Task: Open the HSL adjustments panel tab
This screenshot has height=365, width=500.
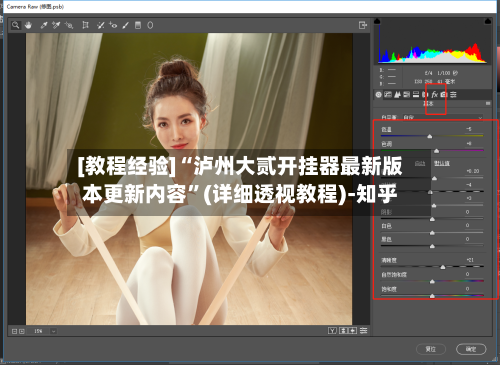Action: click(x=407, y=95)
